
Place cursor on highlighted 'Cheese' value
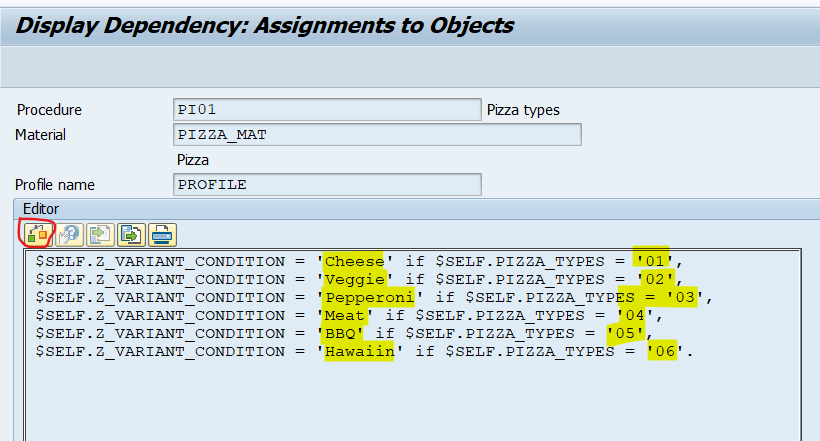(x=354, y=262)
